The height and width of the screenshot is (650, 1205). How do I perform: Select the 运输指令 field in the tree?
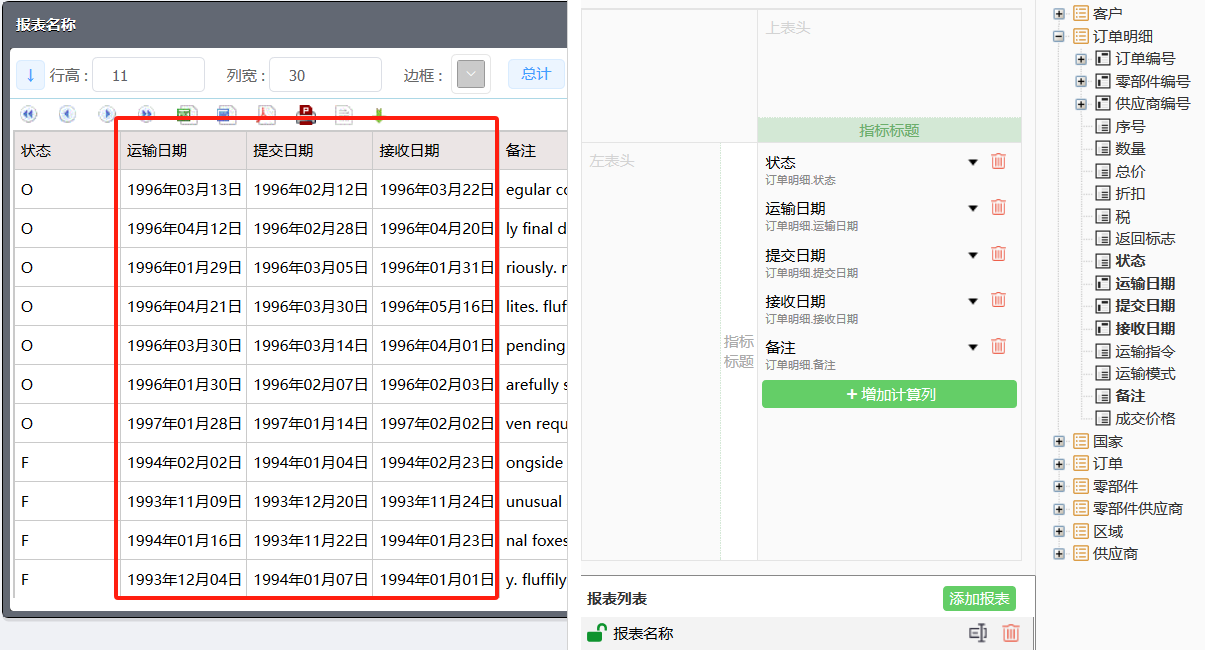click(x=1145, y=351)
